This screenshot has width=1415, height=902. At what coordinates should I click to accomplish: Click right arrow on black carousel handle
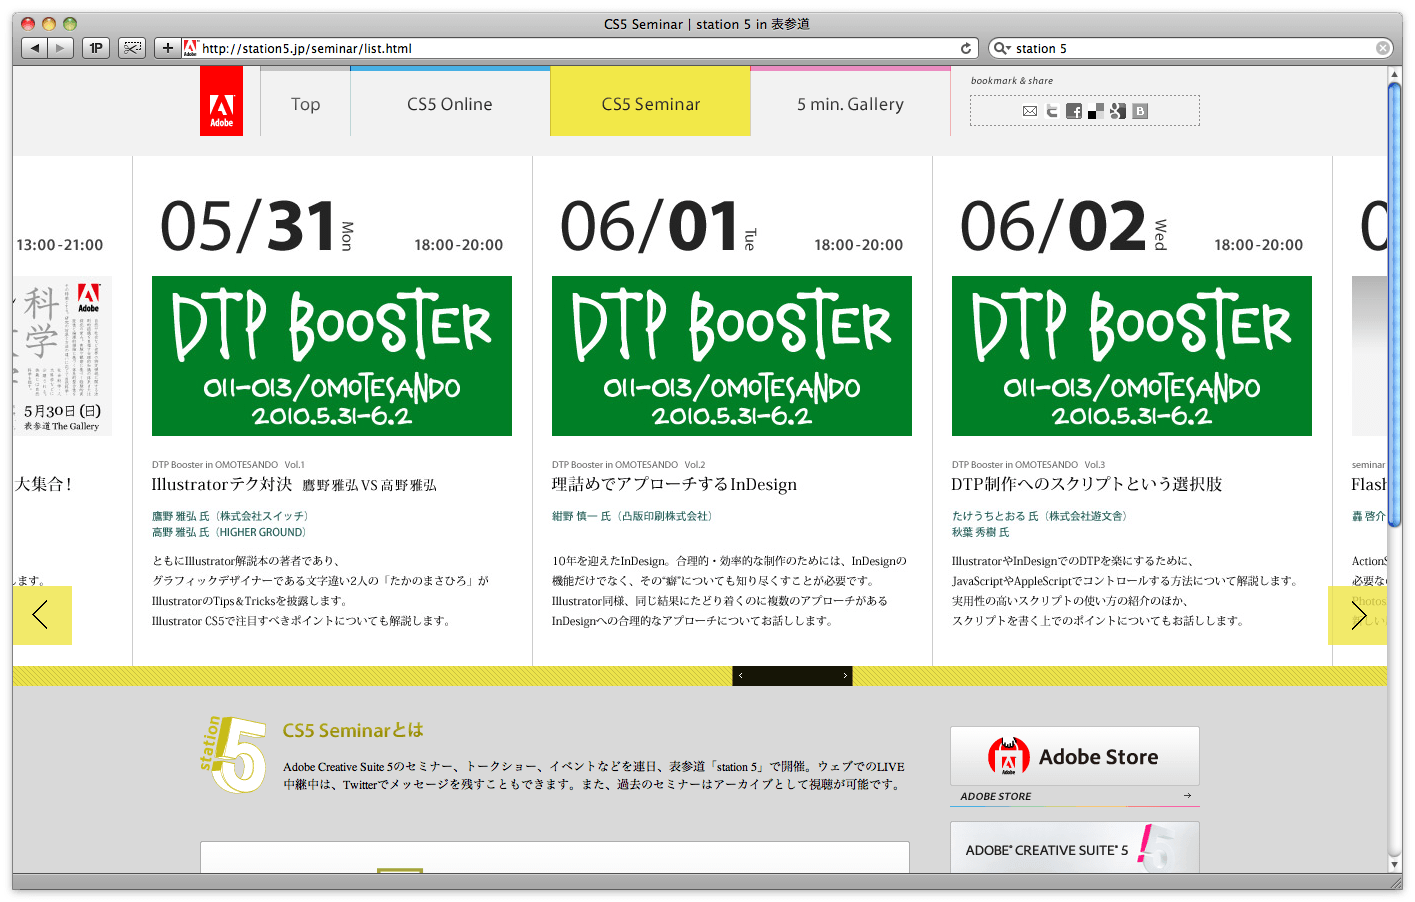click(x=845, y=676)
